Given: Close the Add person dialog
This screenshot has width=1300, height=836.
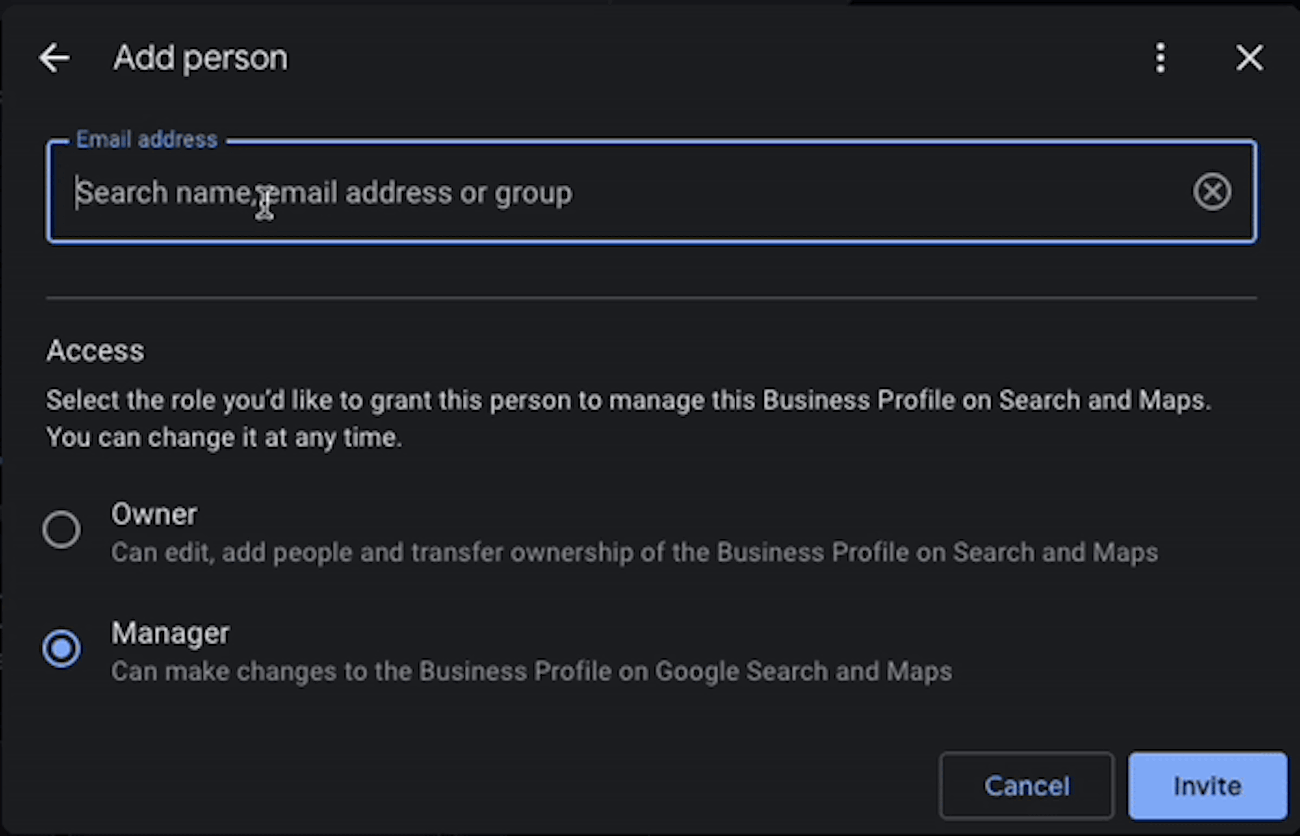Looking at the screenshot, I should pyautogui.click(x=1249, y=58).
